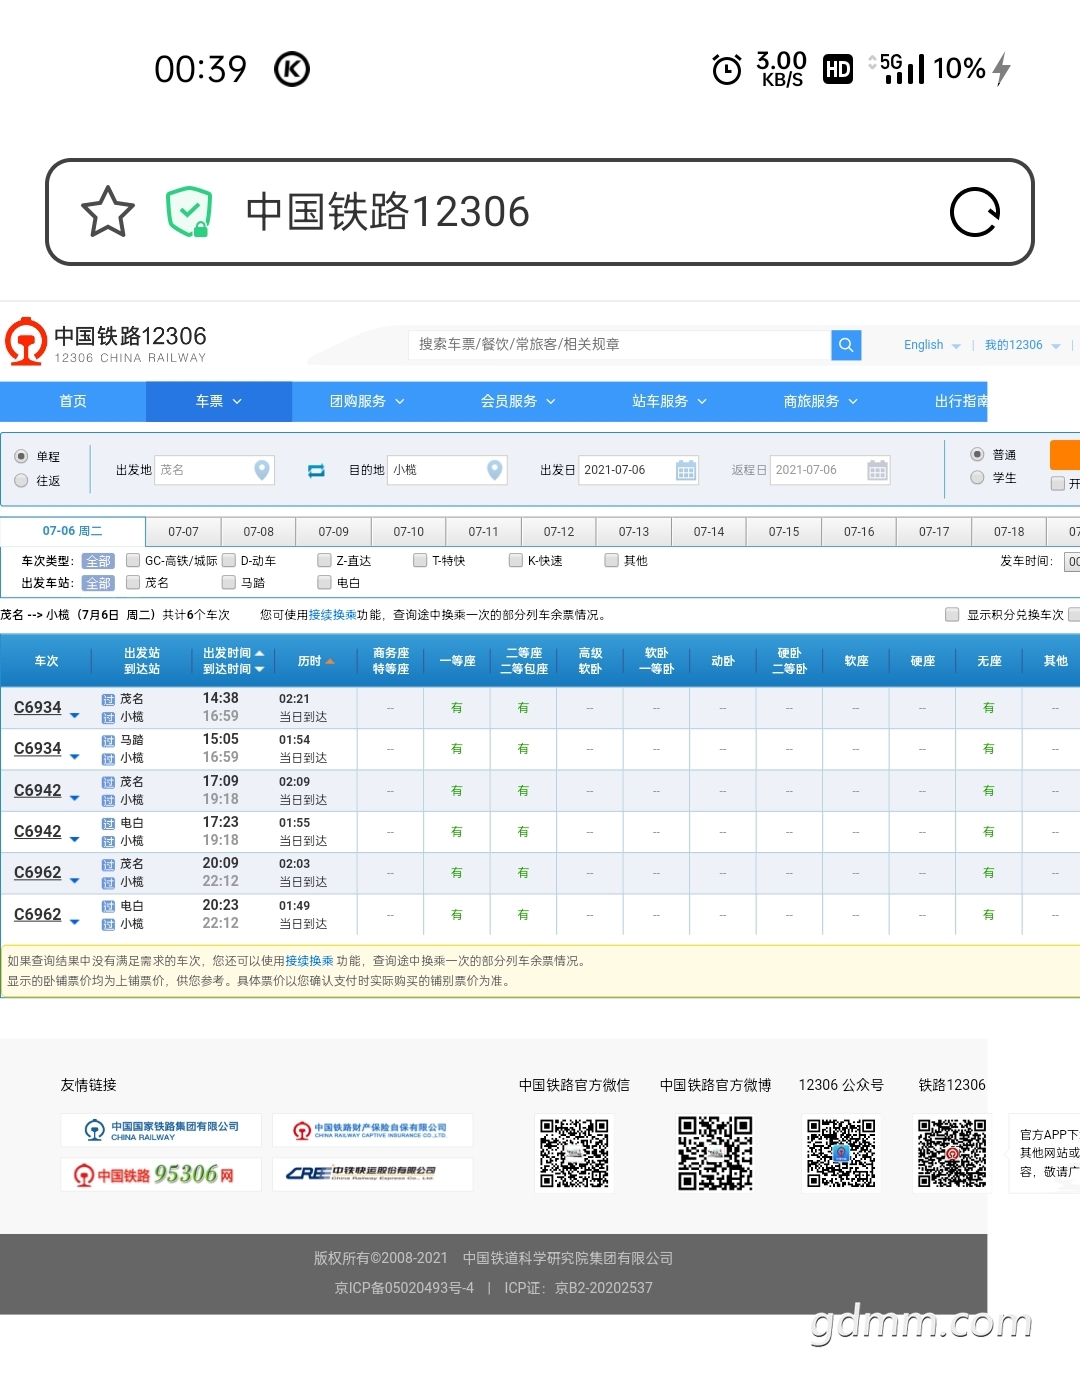Bookmark page with the star icon

click(x=107, y=212)
